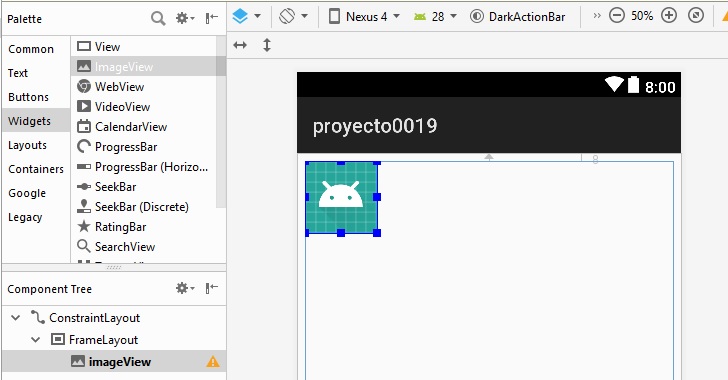The height and width of the screenshot is (380, 728).
Task: Toggle device orientation icon
Action: click(293, 16)
